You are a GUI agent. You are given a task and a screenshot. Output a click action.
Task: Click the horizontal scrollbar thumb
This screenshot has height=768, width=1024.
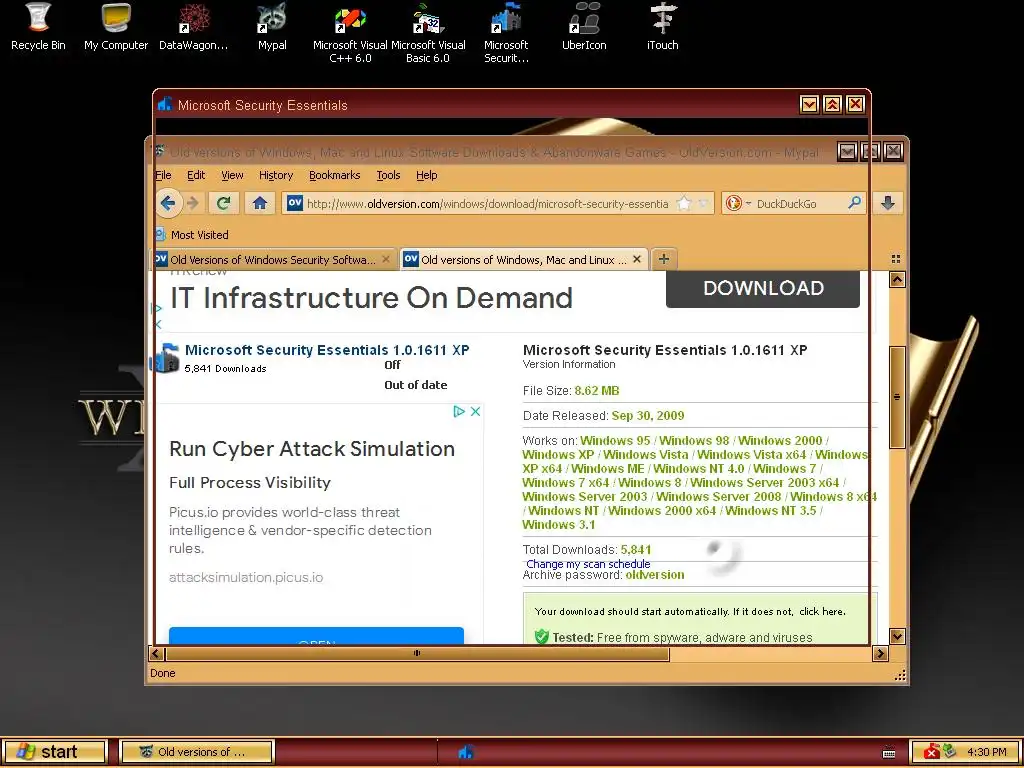(417, 653)
